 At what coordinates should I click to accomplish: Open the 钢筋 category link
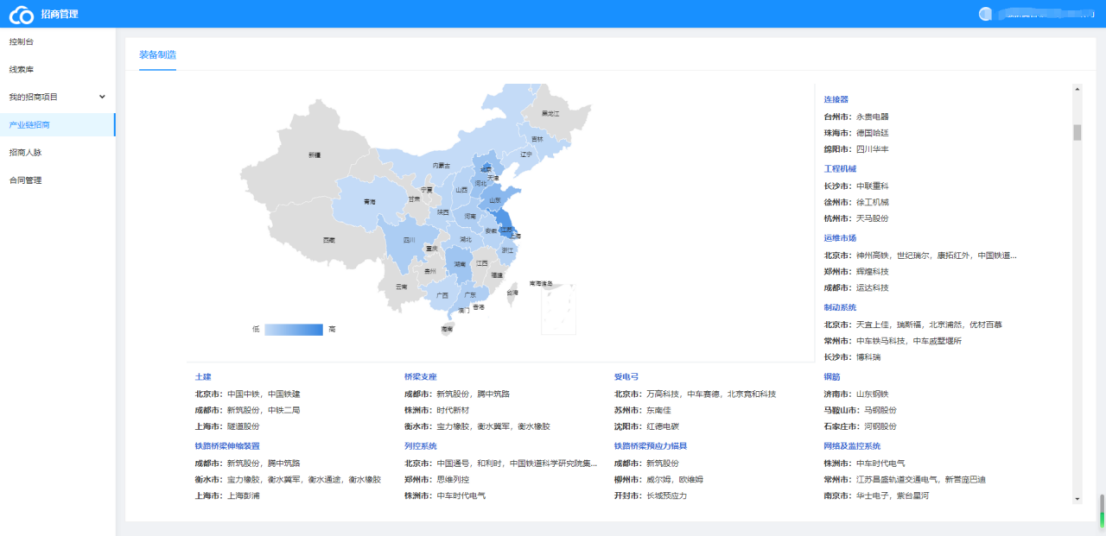click(832, 377)
